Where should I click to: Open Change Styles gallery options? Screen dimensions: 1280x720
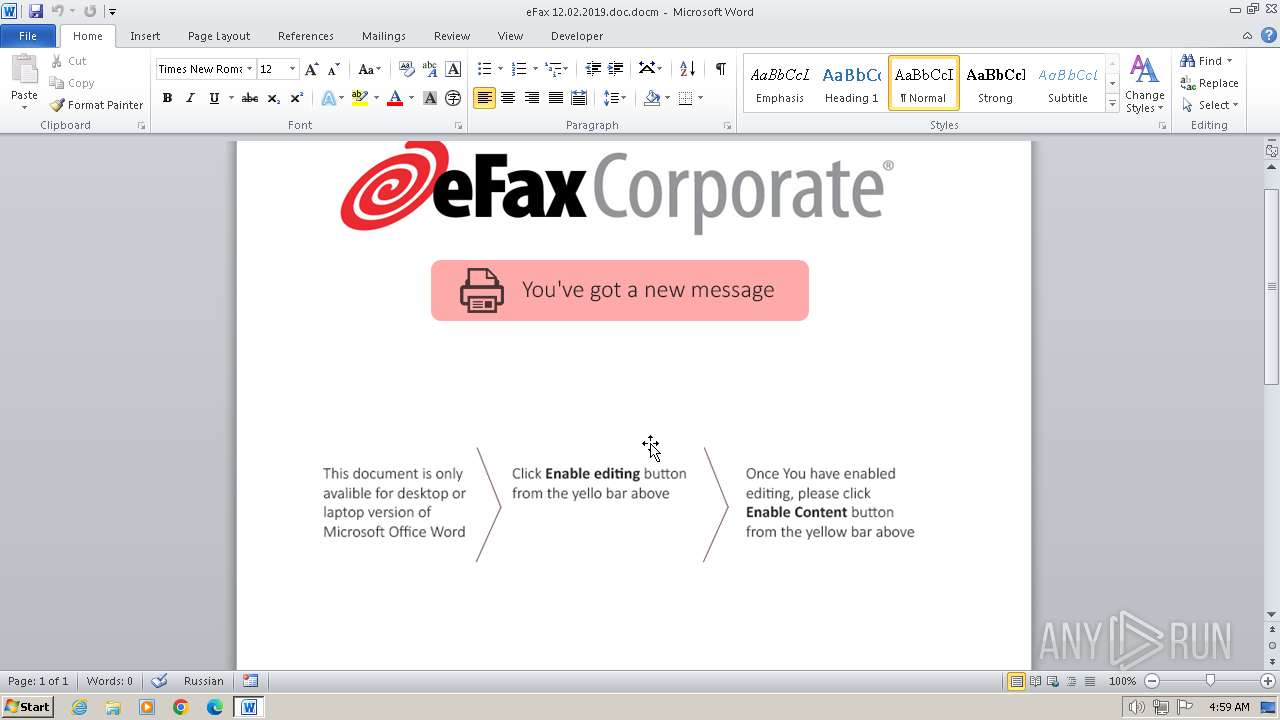(1144, 84)
